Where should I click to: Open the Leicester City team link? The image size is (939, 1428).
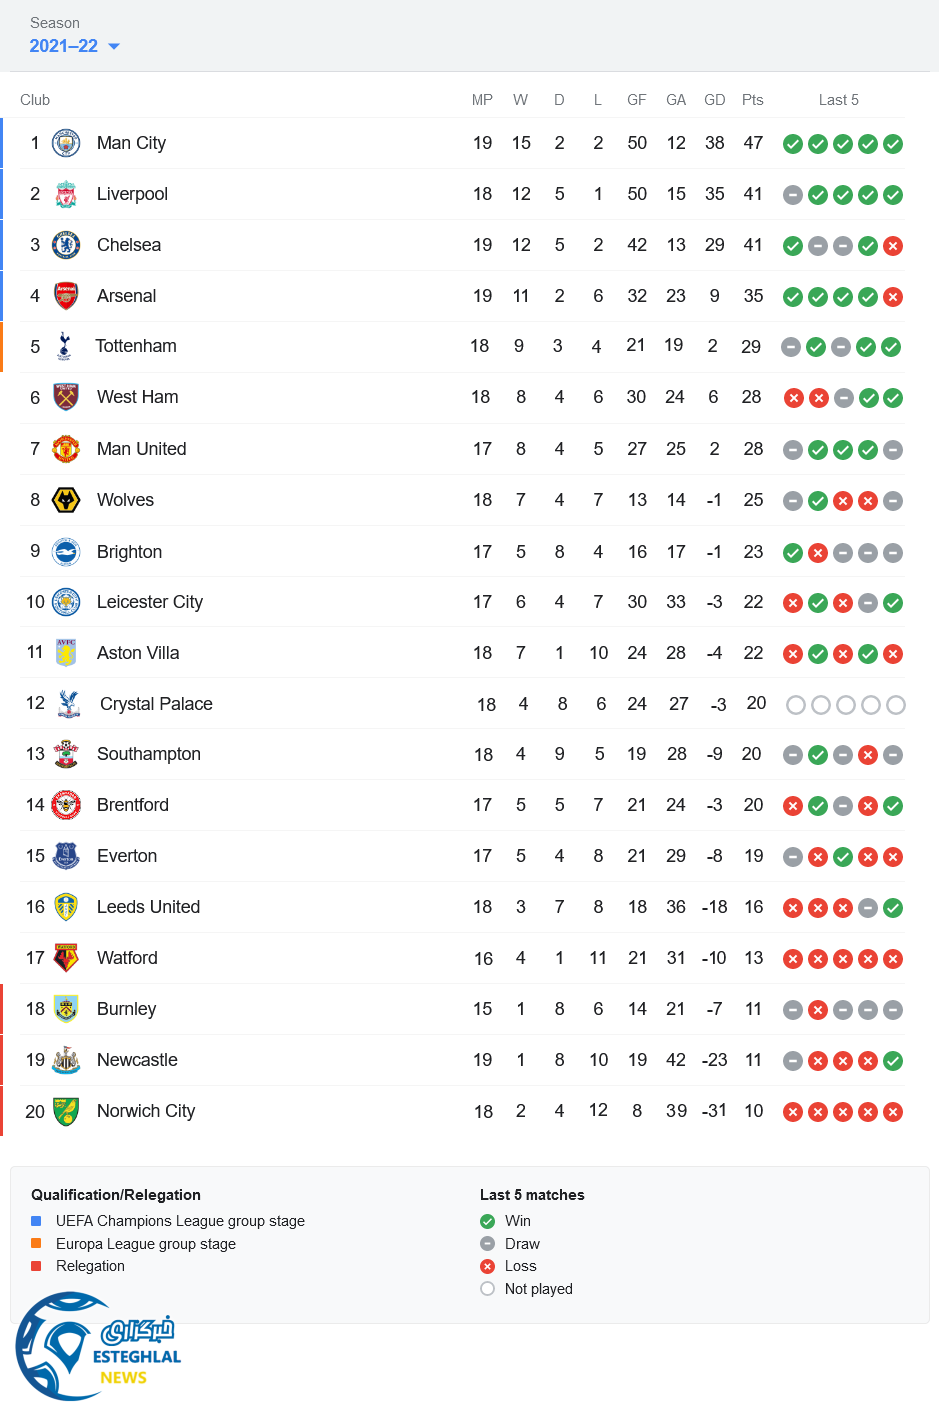[x=150, y=602]
